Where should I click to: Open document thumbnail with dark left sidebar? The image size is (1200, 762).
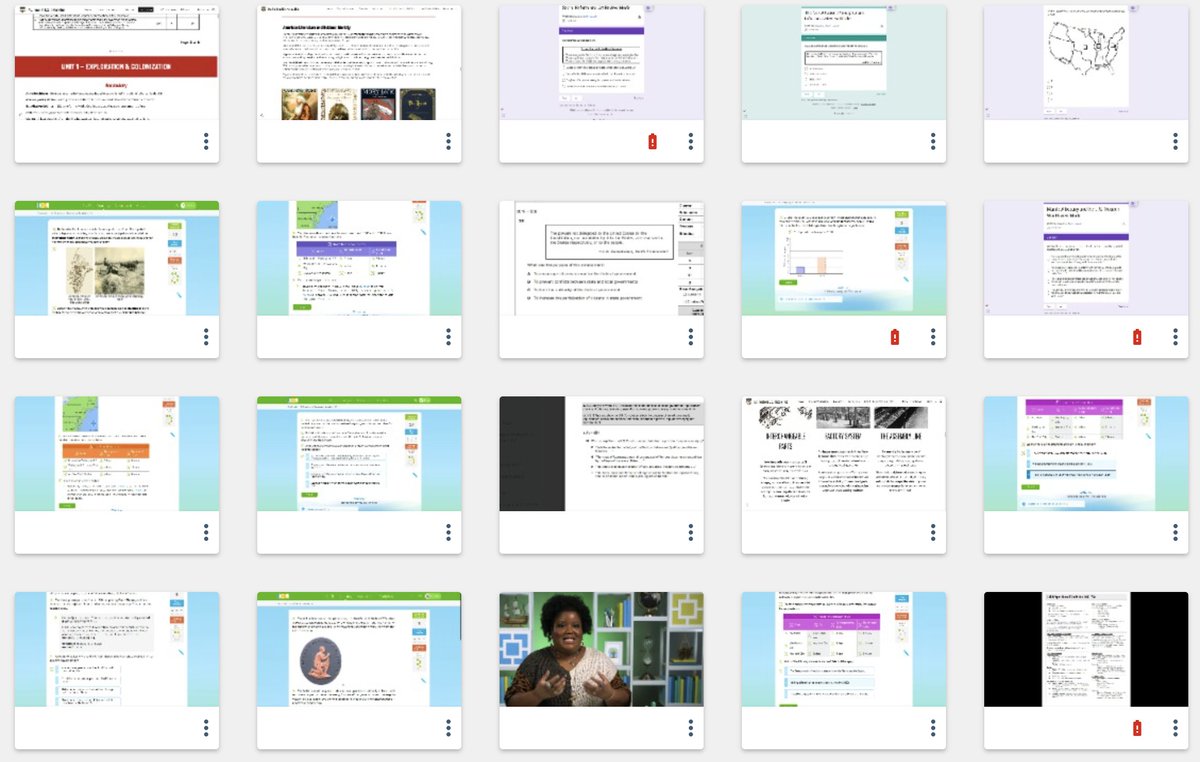(x=602, y=453)
